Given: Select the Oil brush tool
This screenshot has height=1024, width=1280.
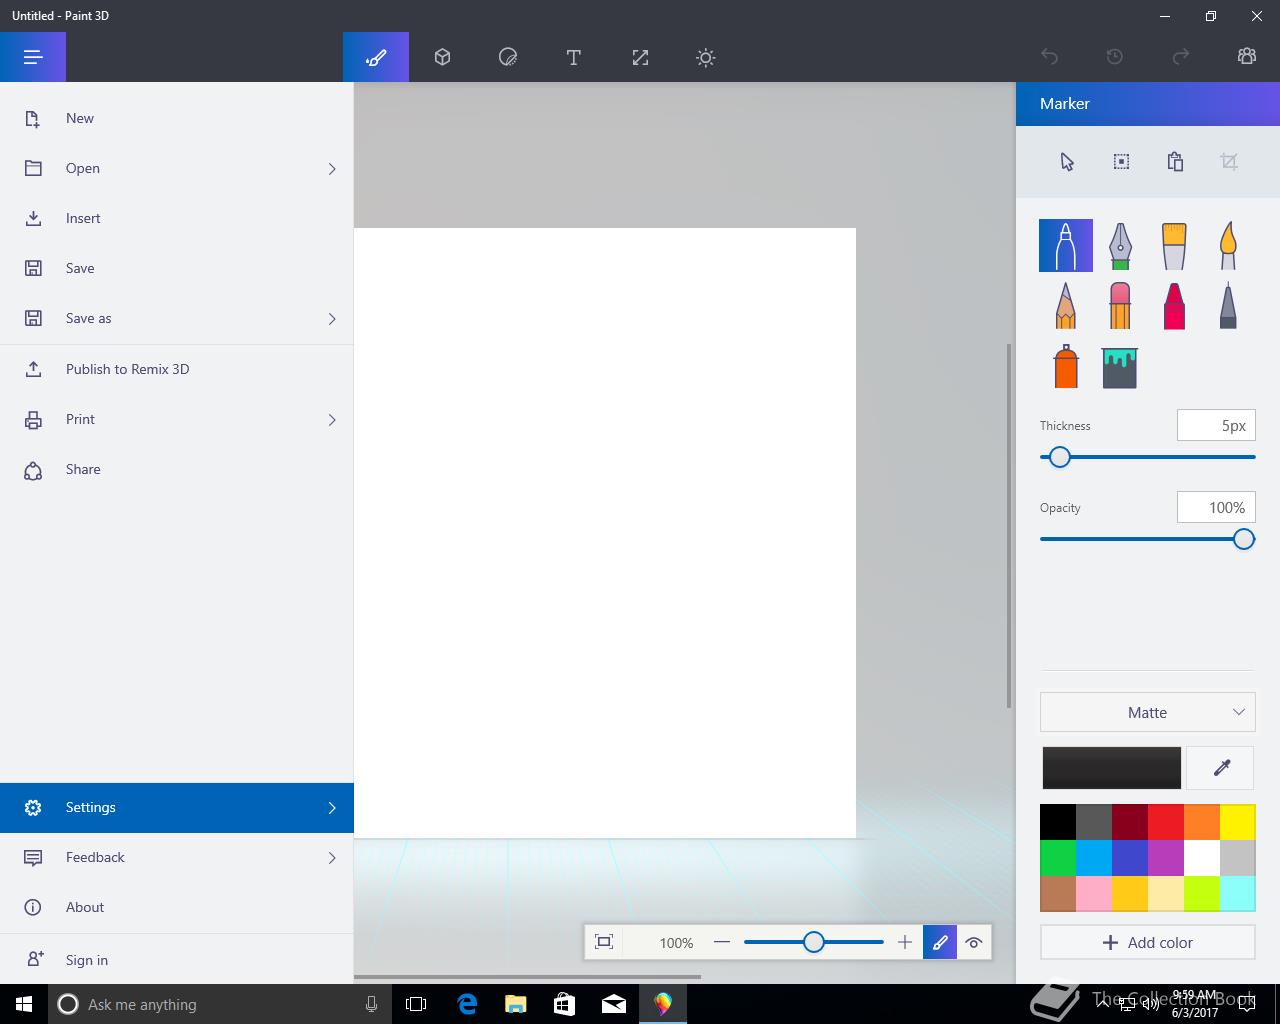Looking at the screenshot, I should coord(1174,246).
